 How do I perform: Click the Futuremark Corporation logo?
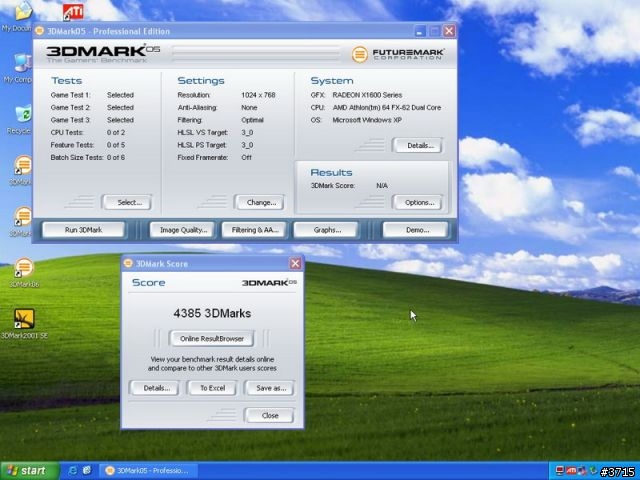click(398, 54)
